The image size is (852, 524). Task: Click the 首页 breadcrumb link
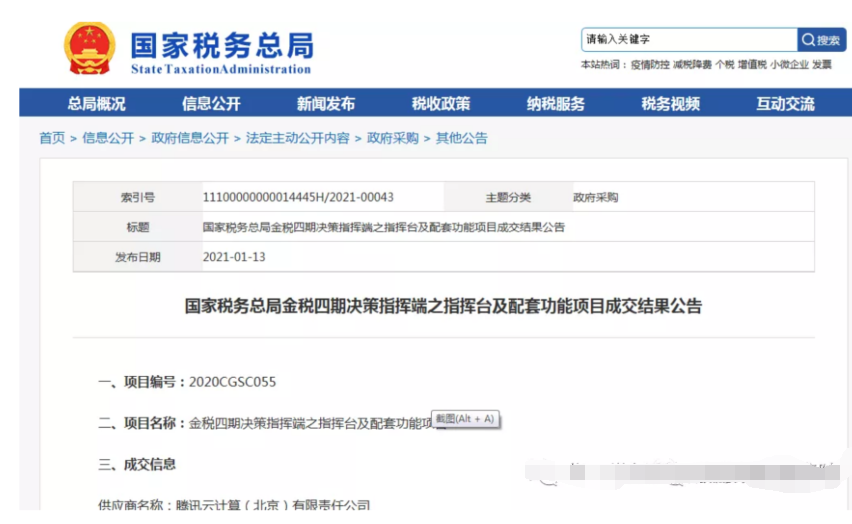click(52, 138)
